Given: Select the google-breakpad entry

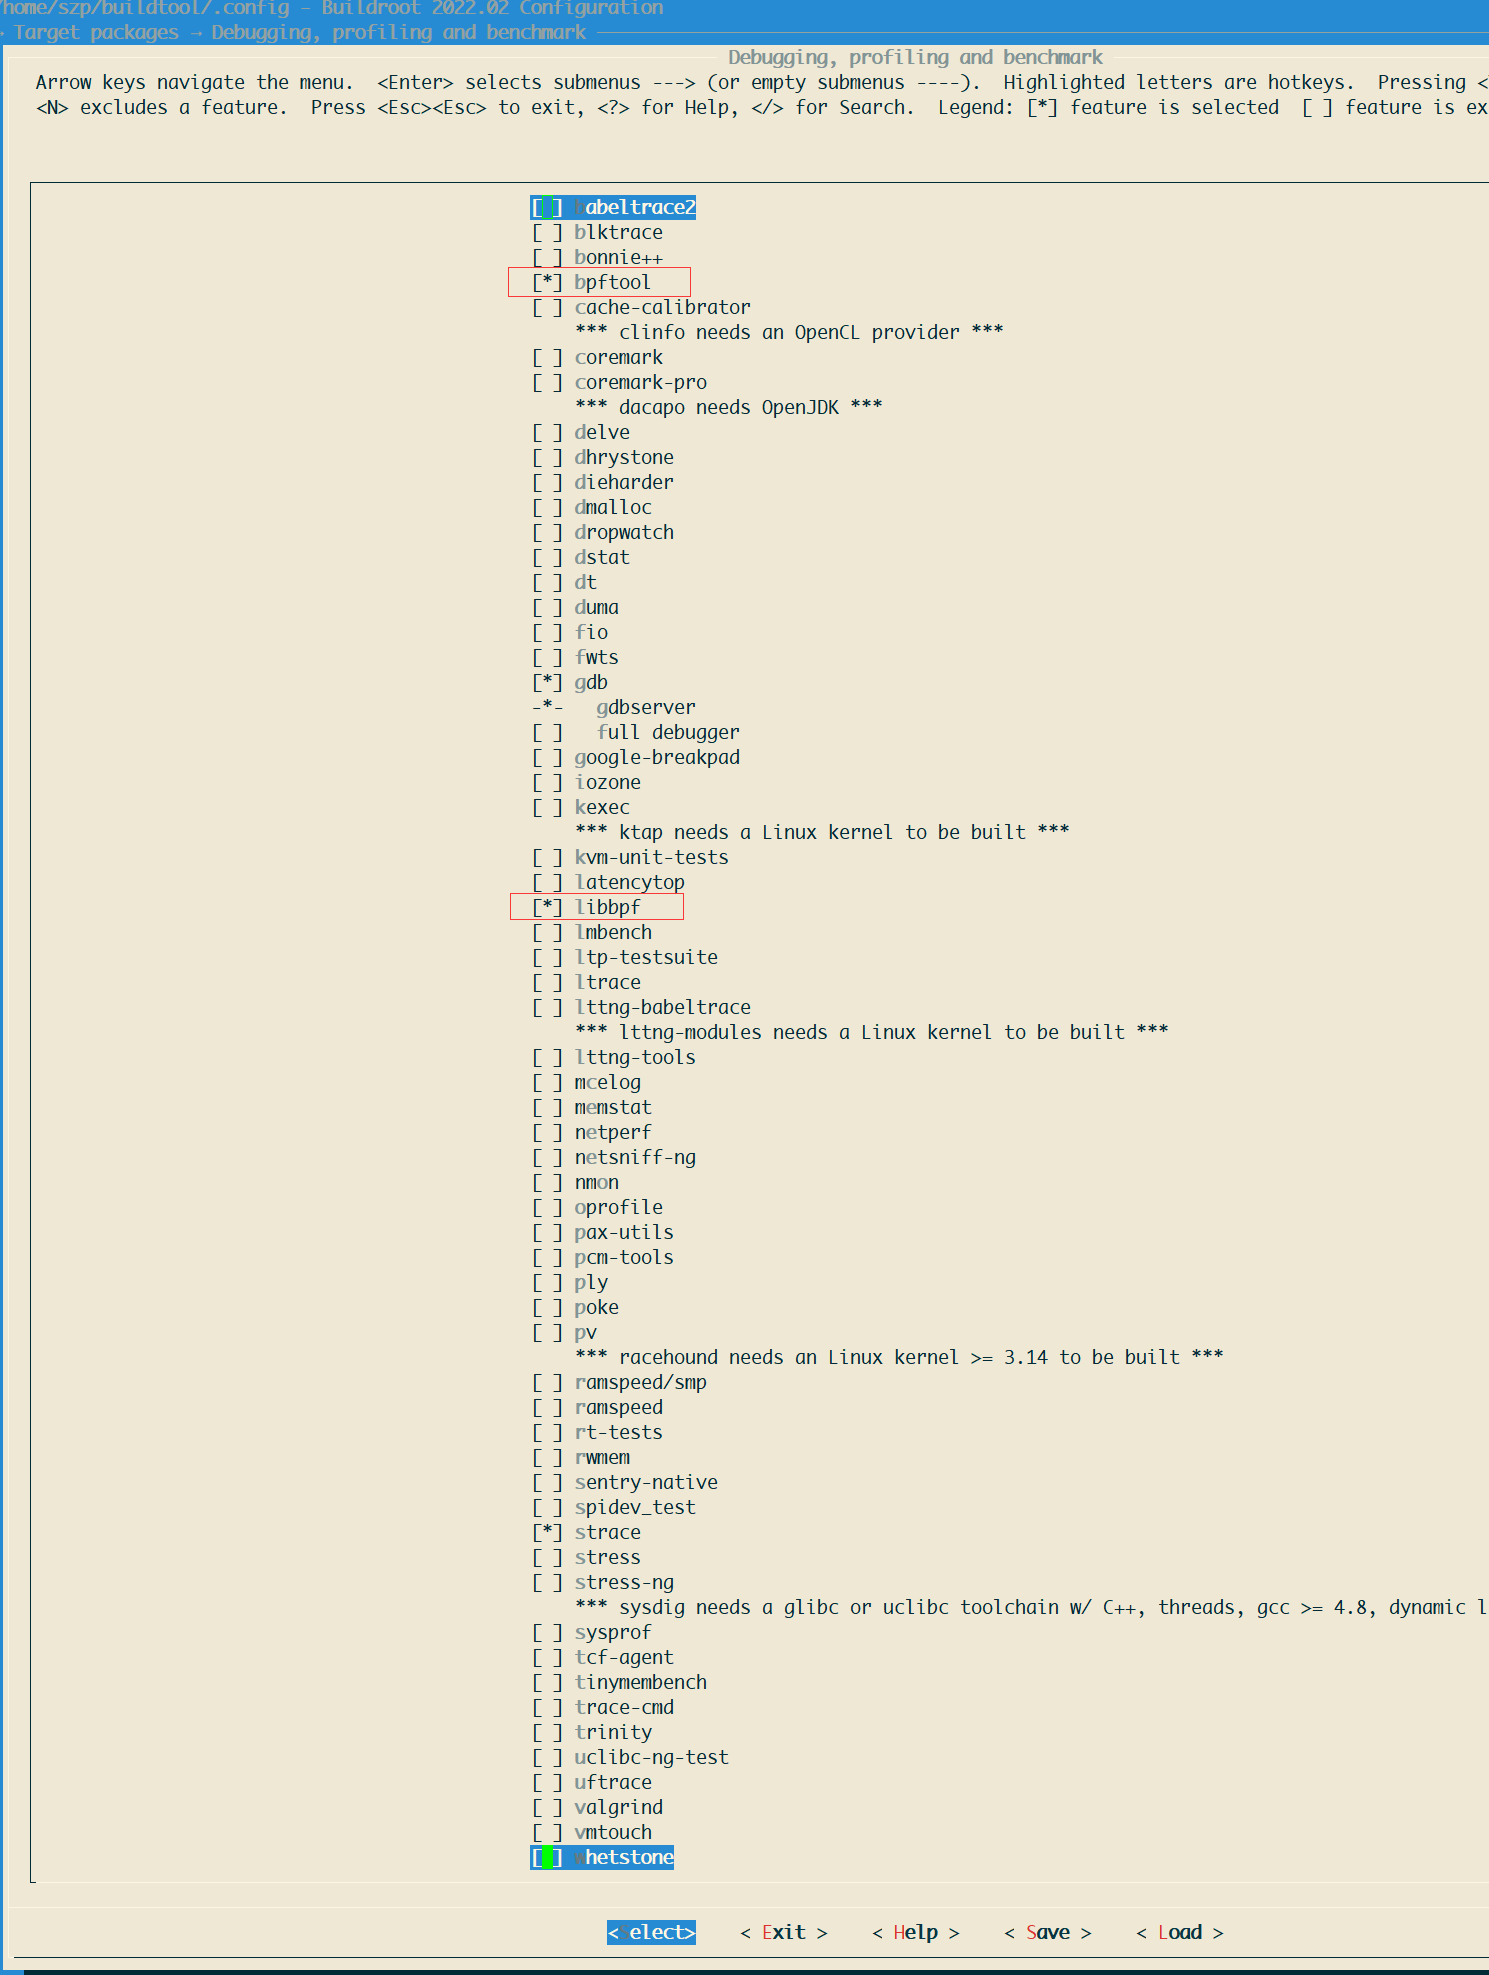Looking at the screenshot, I should click(x=636, y=757).
